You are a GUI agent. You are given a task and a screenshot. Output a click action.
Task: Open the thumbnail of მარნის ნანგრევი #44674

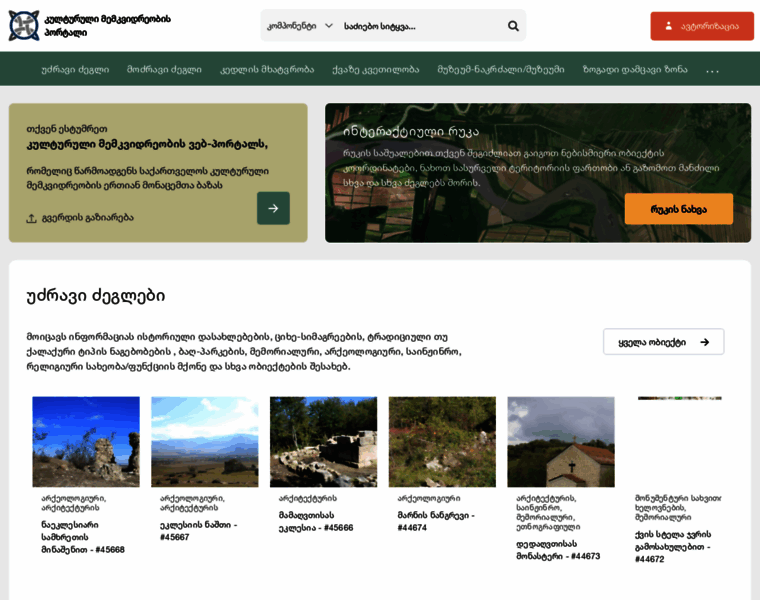pyautogui.click(x=442, y=442)
